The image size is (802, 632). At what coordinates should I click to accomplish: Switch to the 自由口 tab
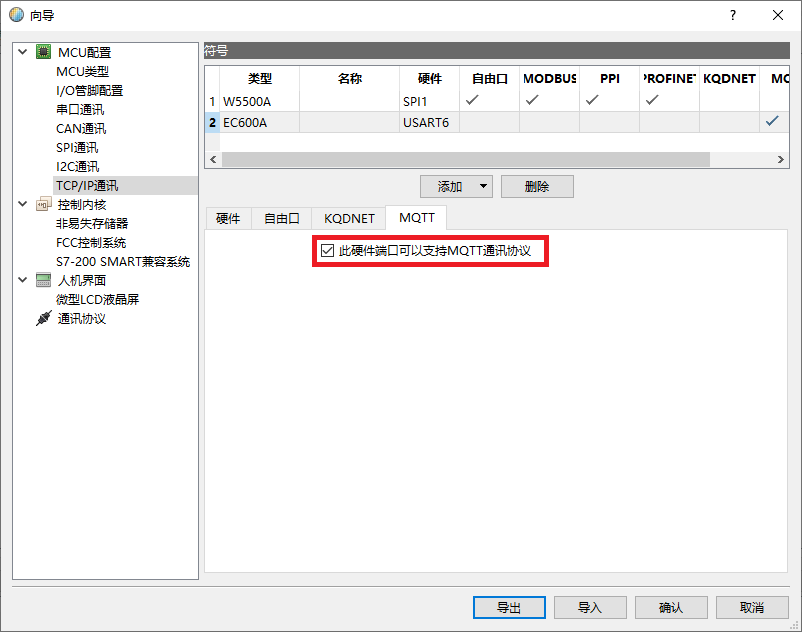pyautogui.click(x=281, y=218)
